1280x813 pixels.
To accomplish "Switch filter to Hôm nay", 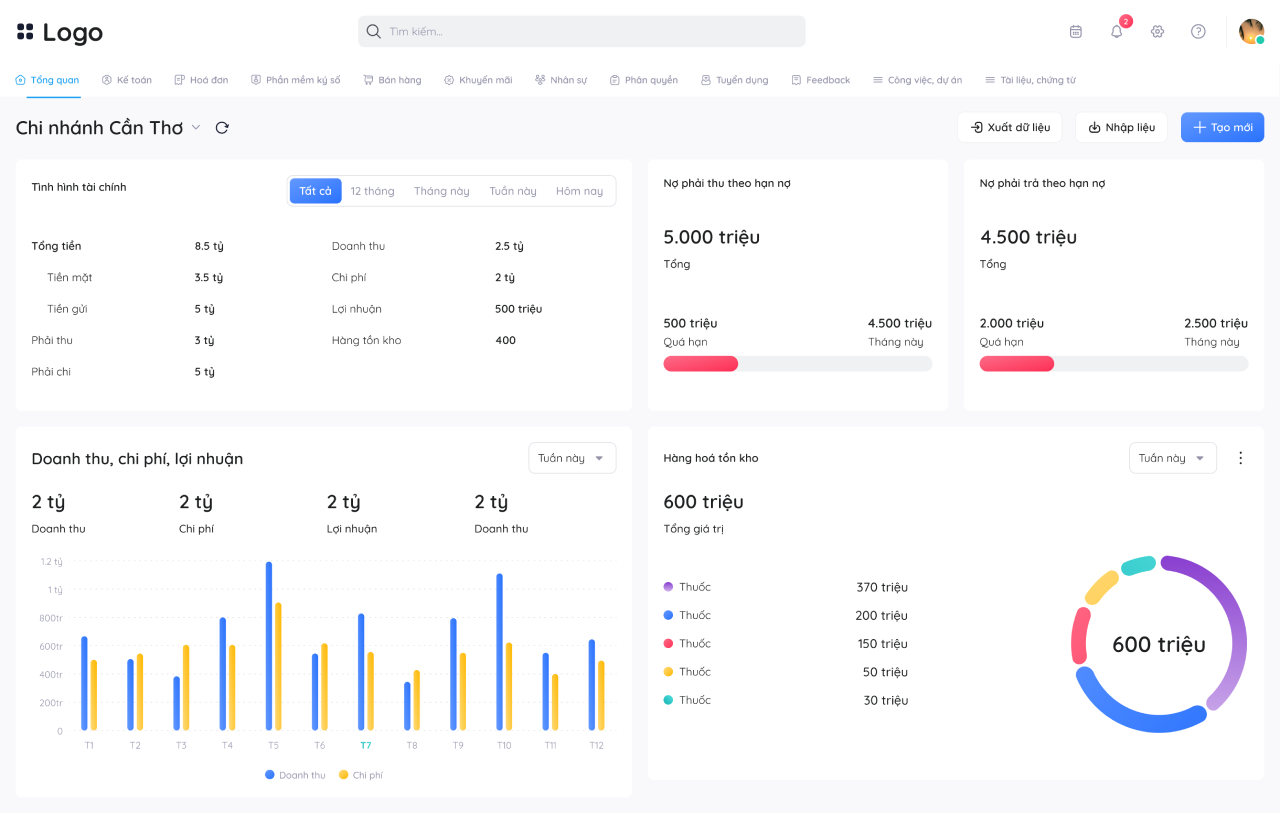I will tap(580, 191).
